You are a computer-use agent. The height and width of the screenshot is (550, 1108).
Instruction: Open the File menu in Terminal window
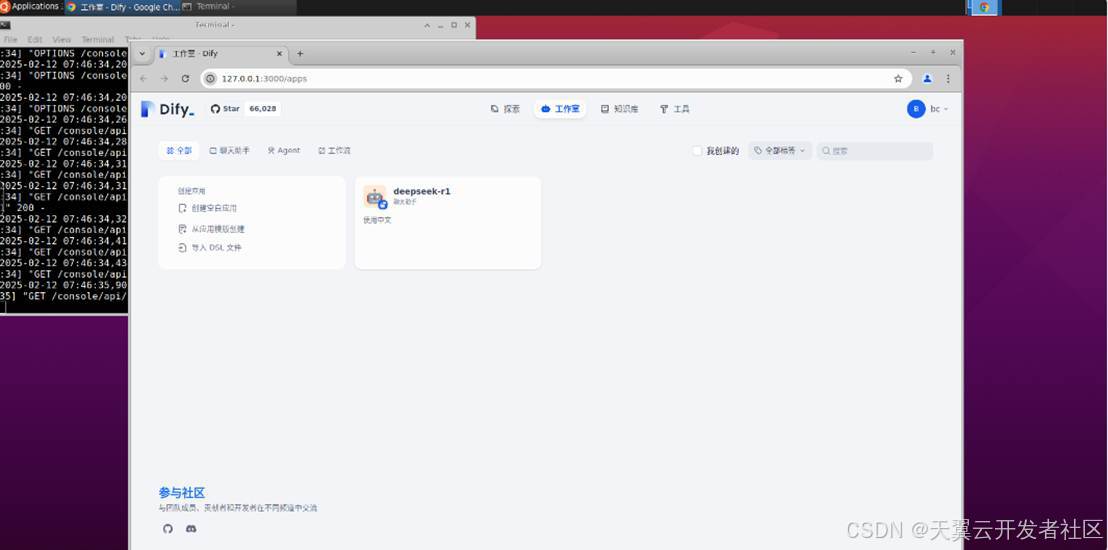click(x=11, y=40)
